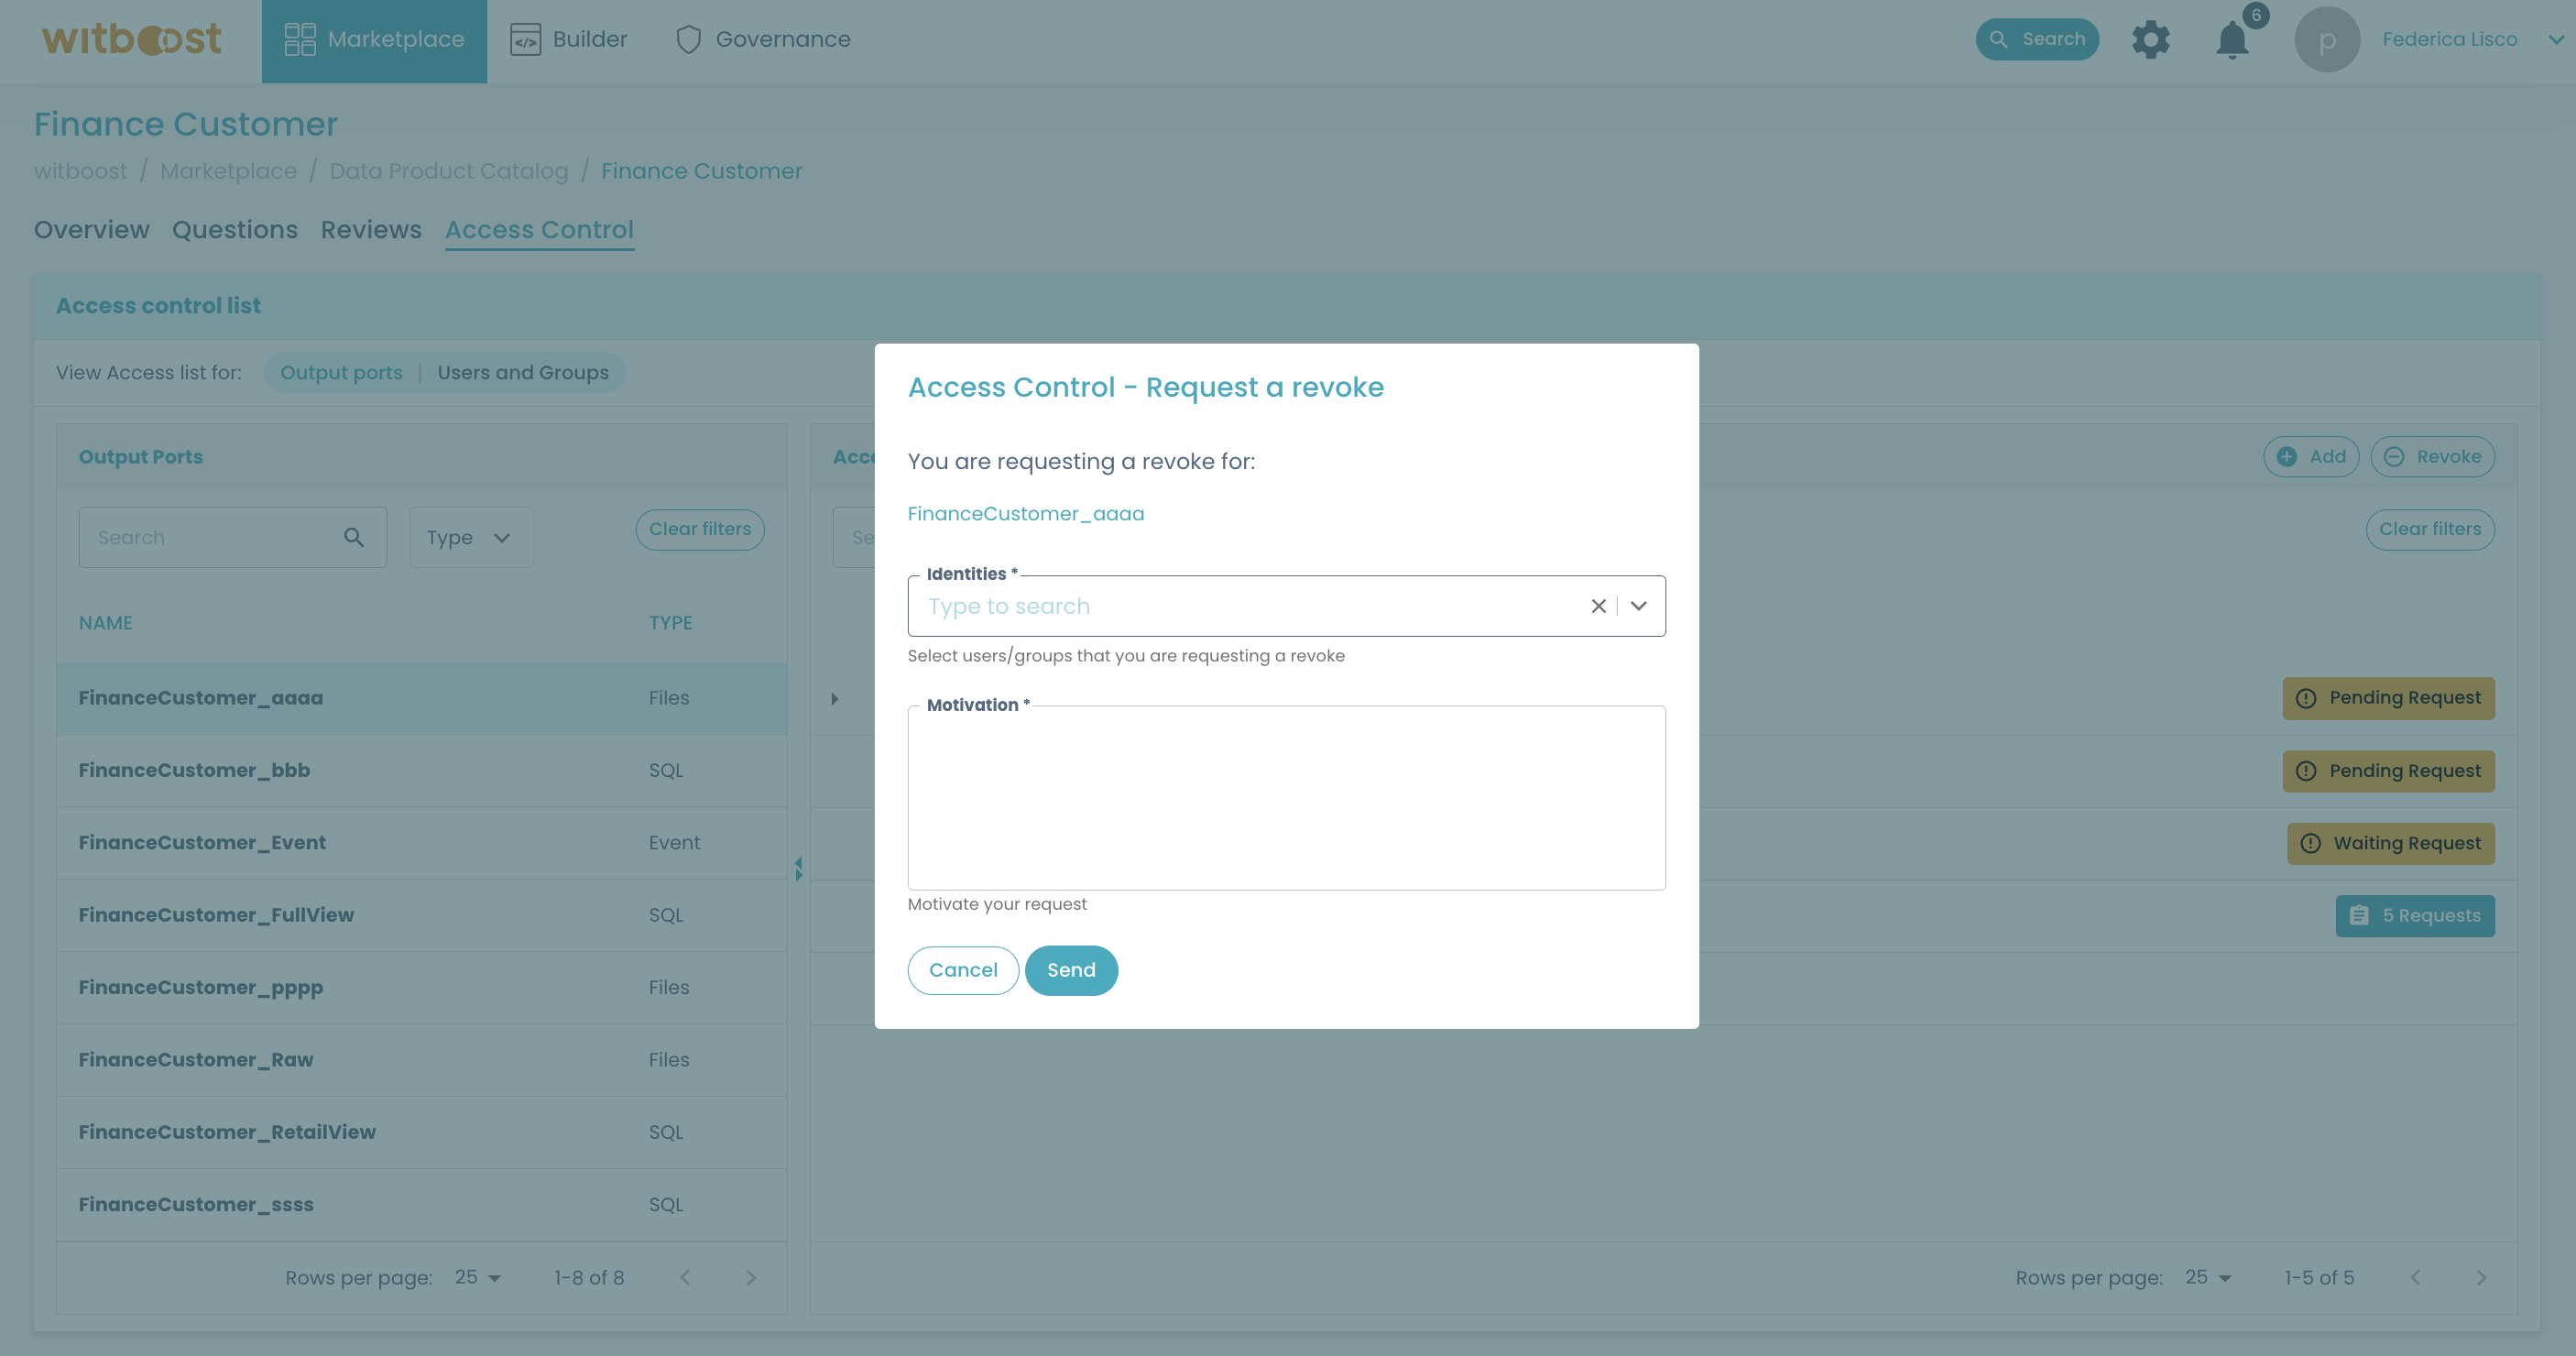Click the 5 Requests list icon button
Screen dimensions: 2576x1356
2360,916
